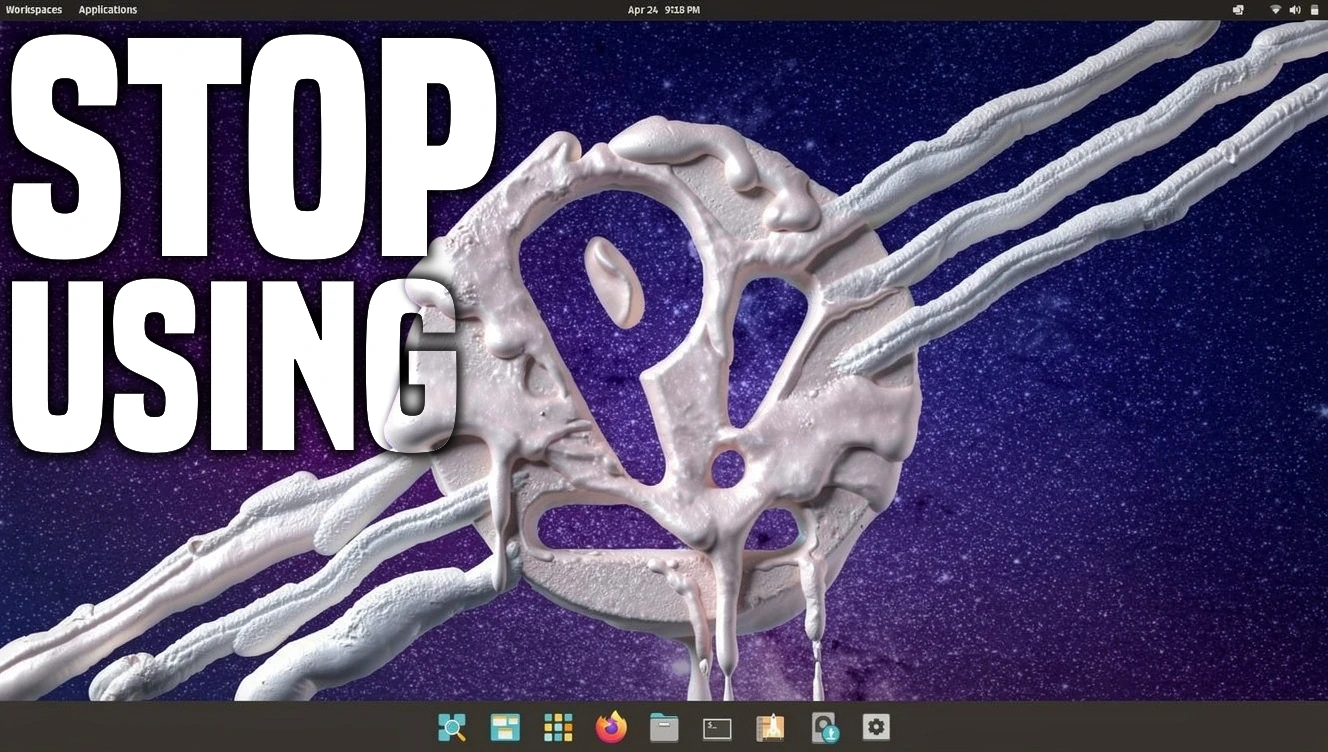Open the Files manager in the dock

coord(664,727)
